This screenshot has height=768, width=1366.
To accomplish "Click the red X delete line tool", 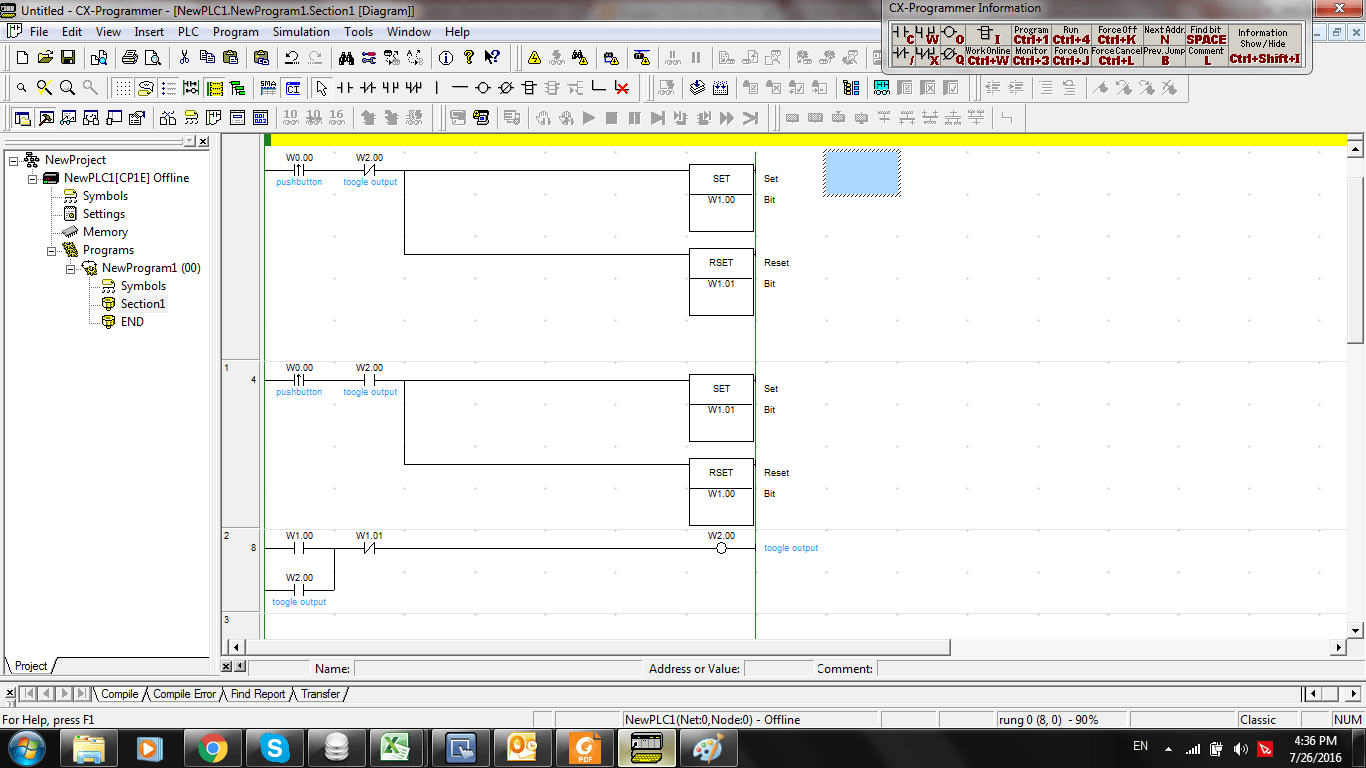I will 622,88.
